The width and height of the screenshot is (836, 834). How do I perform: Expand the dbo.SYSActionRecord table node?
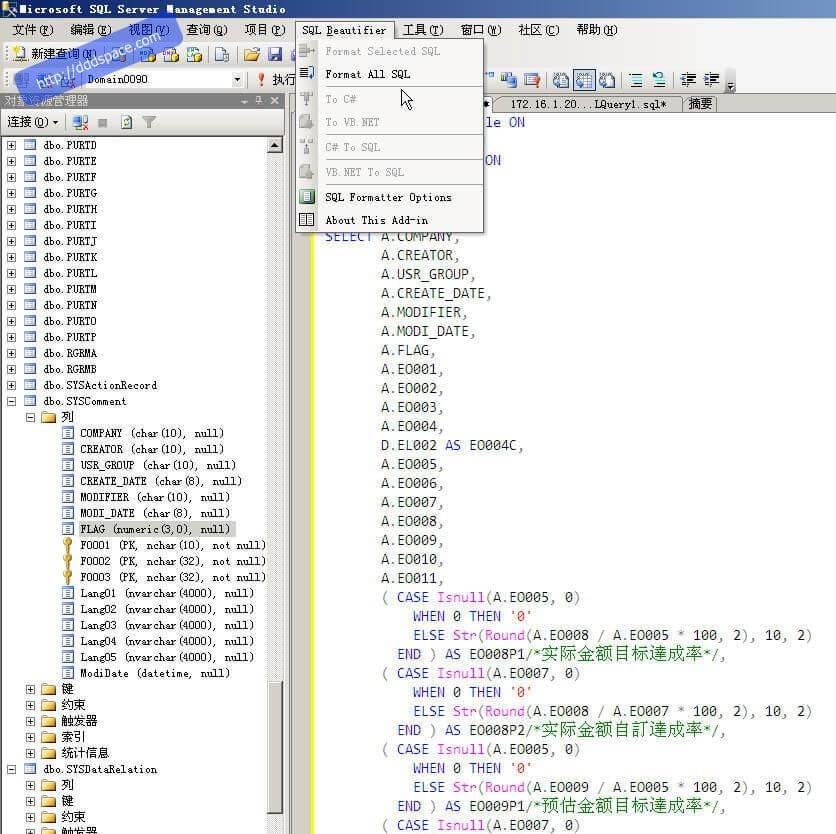12,385
